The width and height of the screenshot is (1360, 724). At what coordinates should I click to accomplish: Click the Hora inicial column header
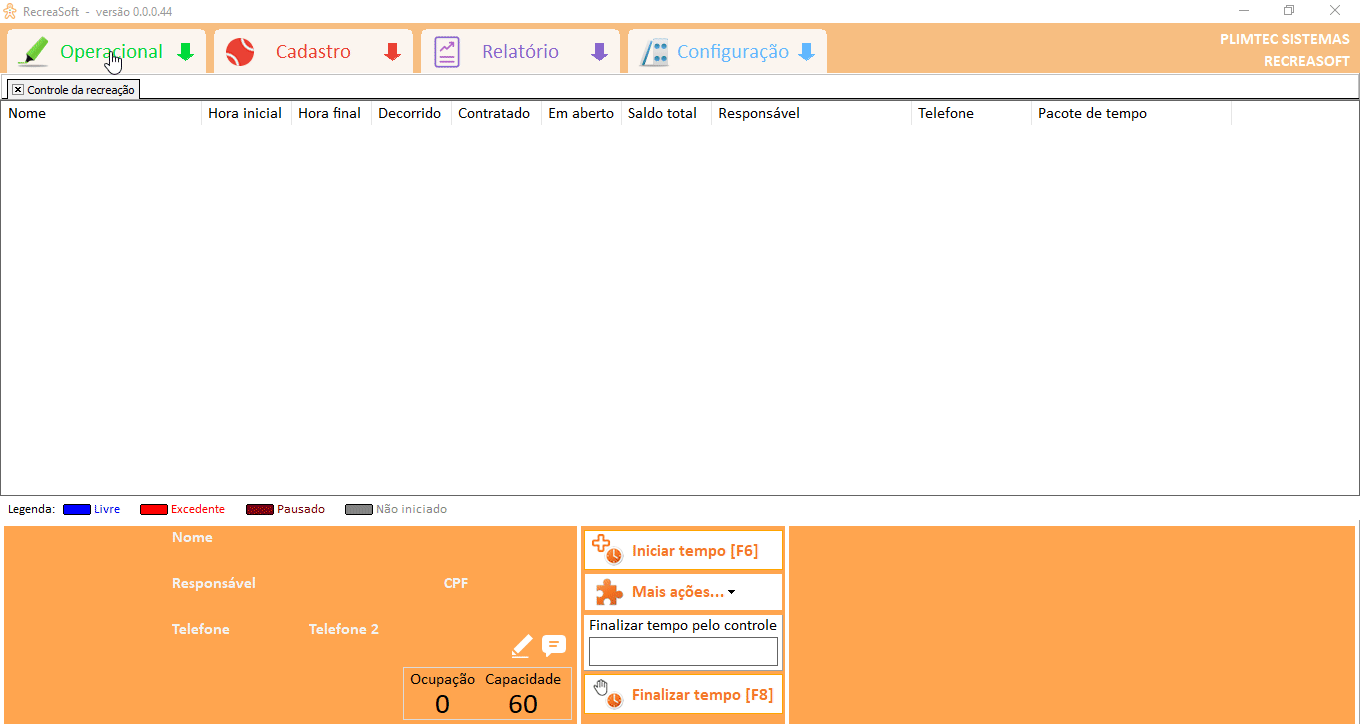(x=247, y=113)
